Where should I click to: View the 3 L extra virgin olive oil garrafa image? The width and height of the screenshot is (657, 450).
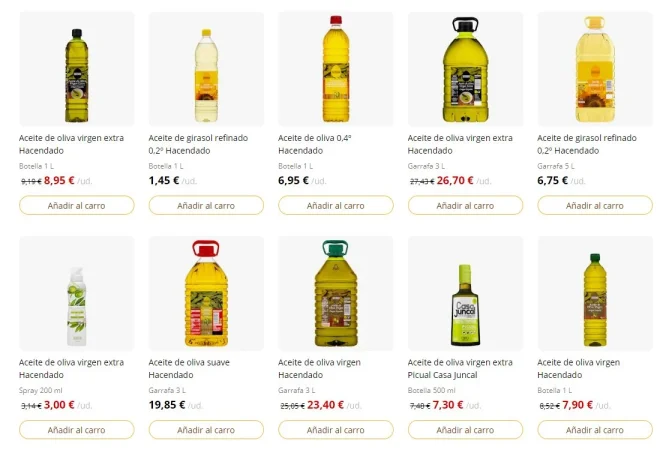465,68
